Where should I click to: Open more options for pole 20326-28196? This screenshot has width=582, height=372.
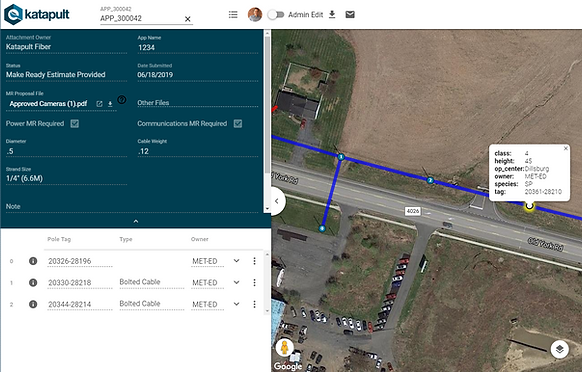tap(254, 261)
